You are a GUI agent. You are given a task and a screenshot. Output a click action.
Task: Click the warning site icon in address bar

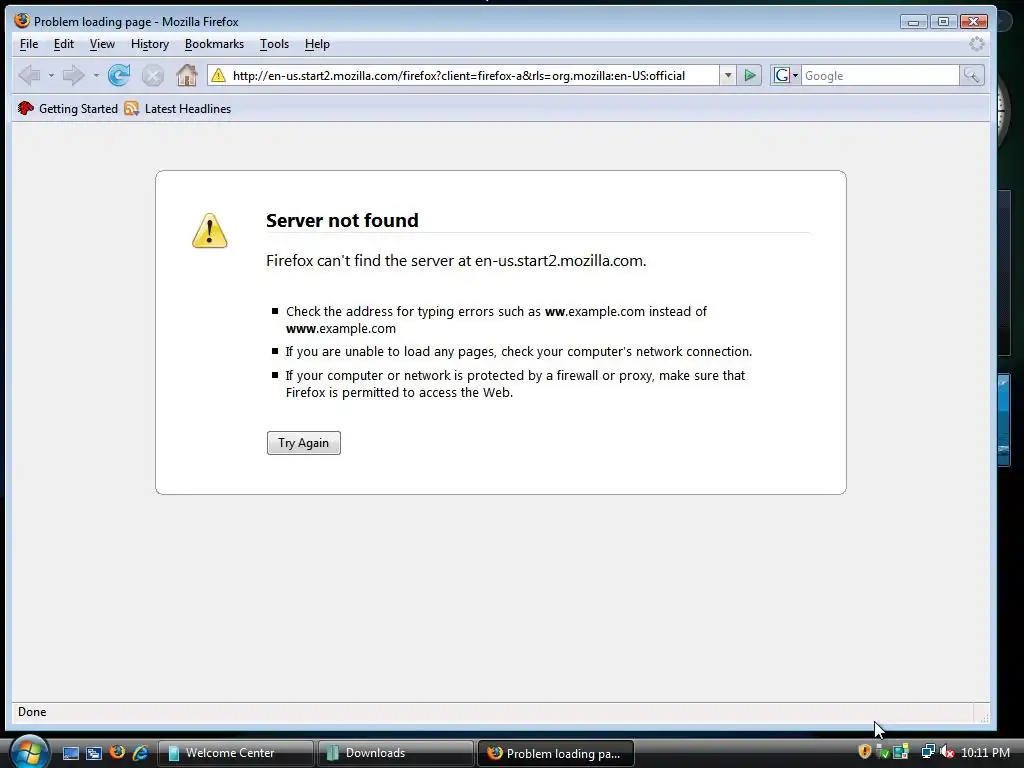pyautogui.click(x=218, y=76)
